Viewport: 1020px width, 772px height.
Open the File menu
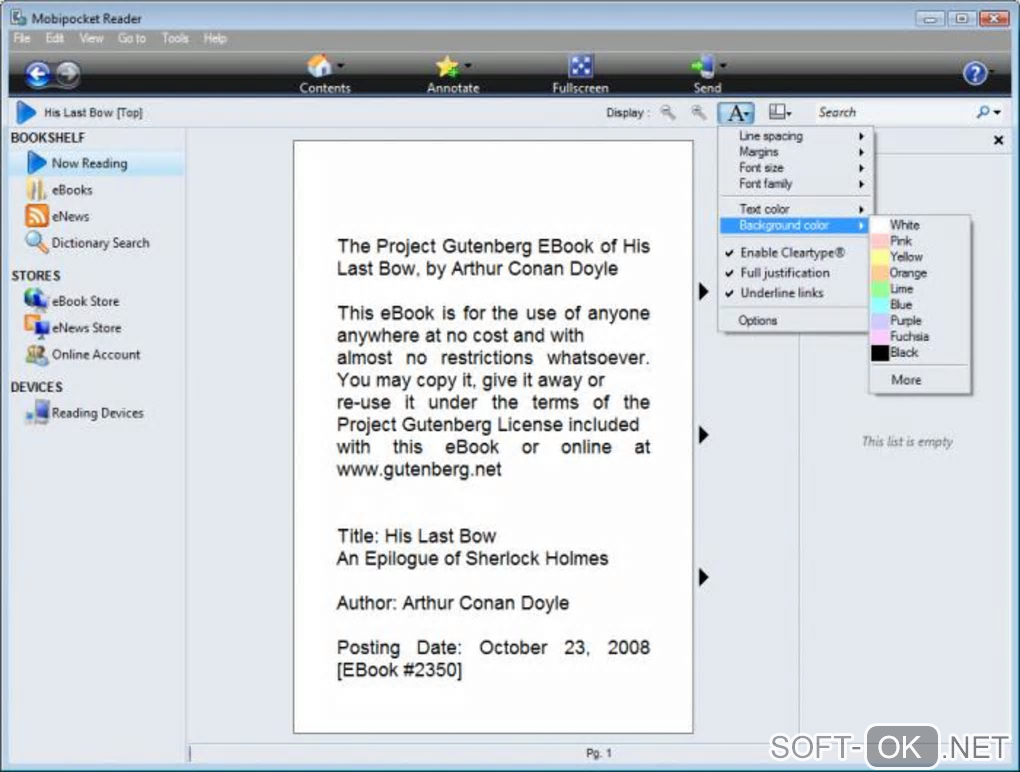tap(22, 38)
